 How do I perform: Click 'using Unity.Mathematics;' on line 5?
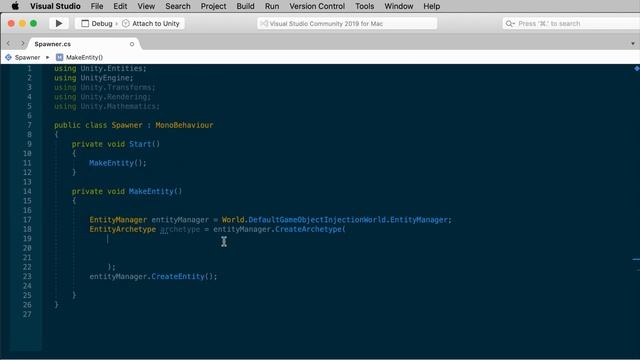107,106
